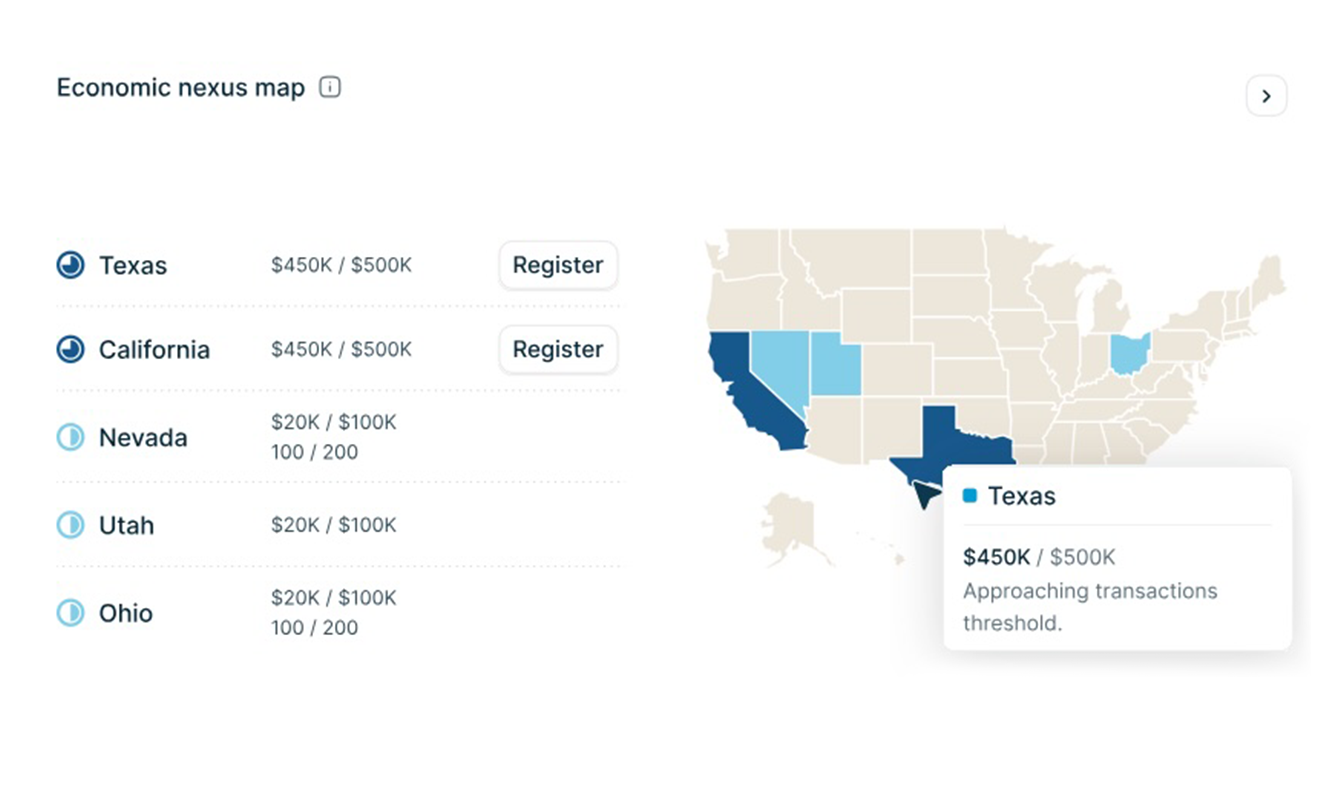Viewport: 1340px width, 800px height.
Task: Select Ohio on the US map
Action: pyautogui.click(x=1129, y=353)
